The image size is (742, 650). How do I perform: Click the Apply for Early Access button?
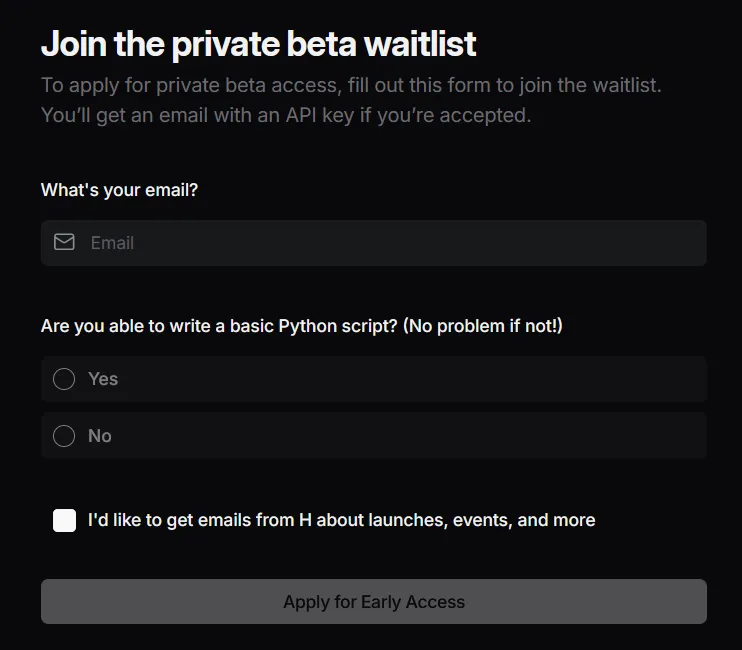click(x=374, y=601)
